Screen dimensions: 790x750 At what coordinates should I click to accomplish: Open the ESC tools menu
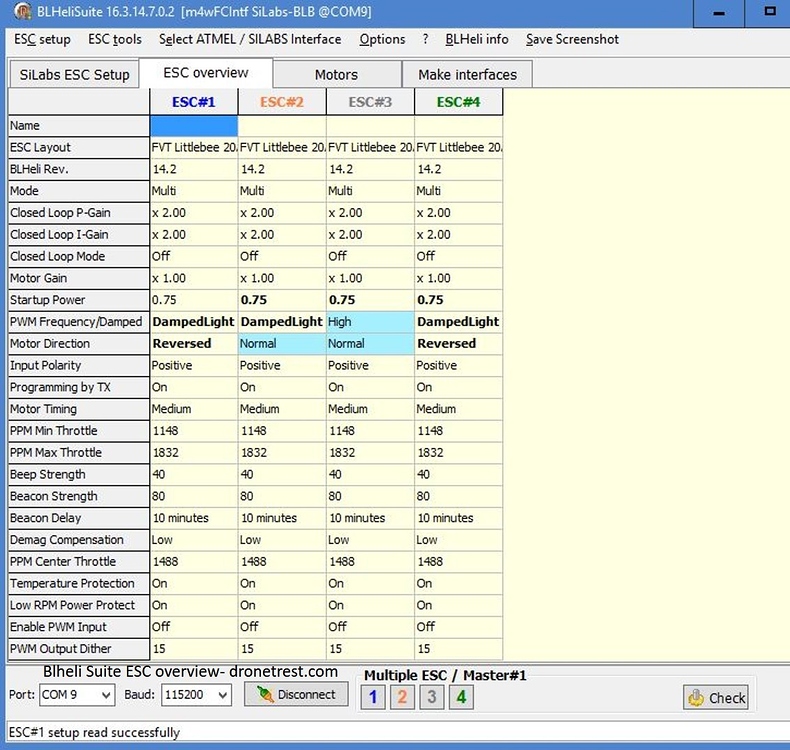point(114,39)
